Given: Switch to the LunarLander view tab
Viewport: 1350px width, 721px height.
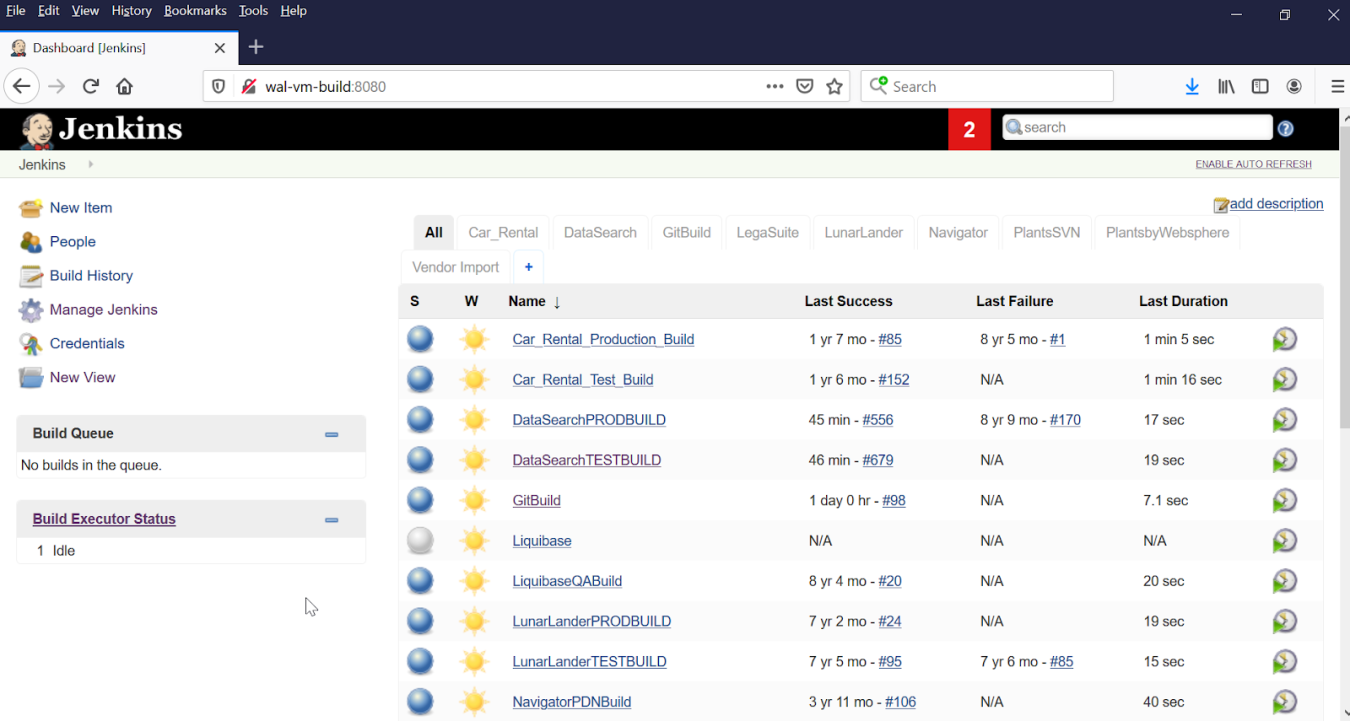Looking at the screenshot, I should 863,231.
